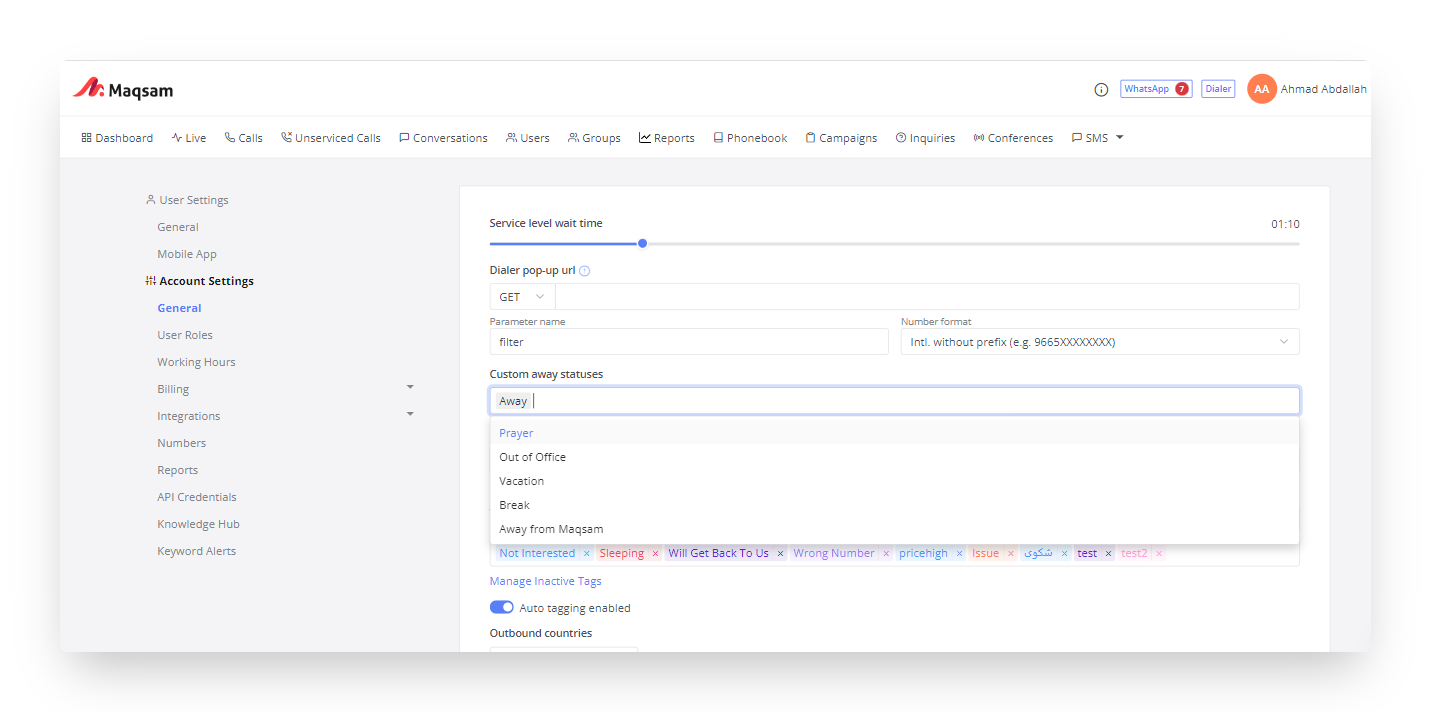Open User Roles settings
The image size is (1431, 712).
pyautogui.click(x=185, y=335)
